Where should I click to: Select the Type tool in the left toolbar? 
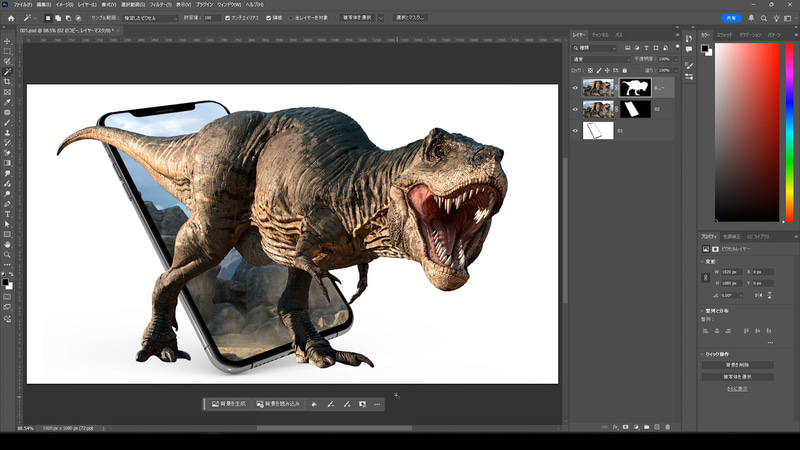7,213
